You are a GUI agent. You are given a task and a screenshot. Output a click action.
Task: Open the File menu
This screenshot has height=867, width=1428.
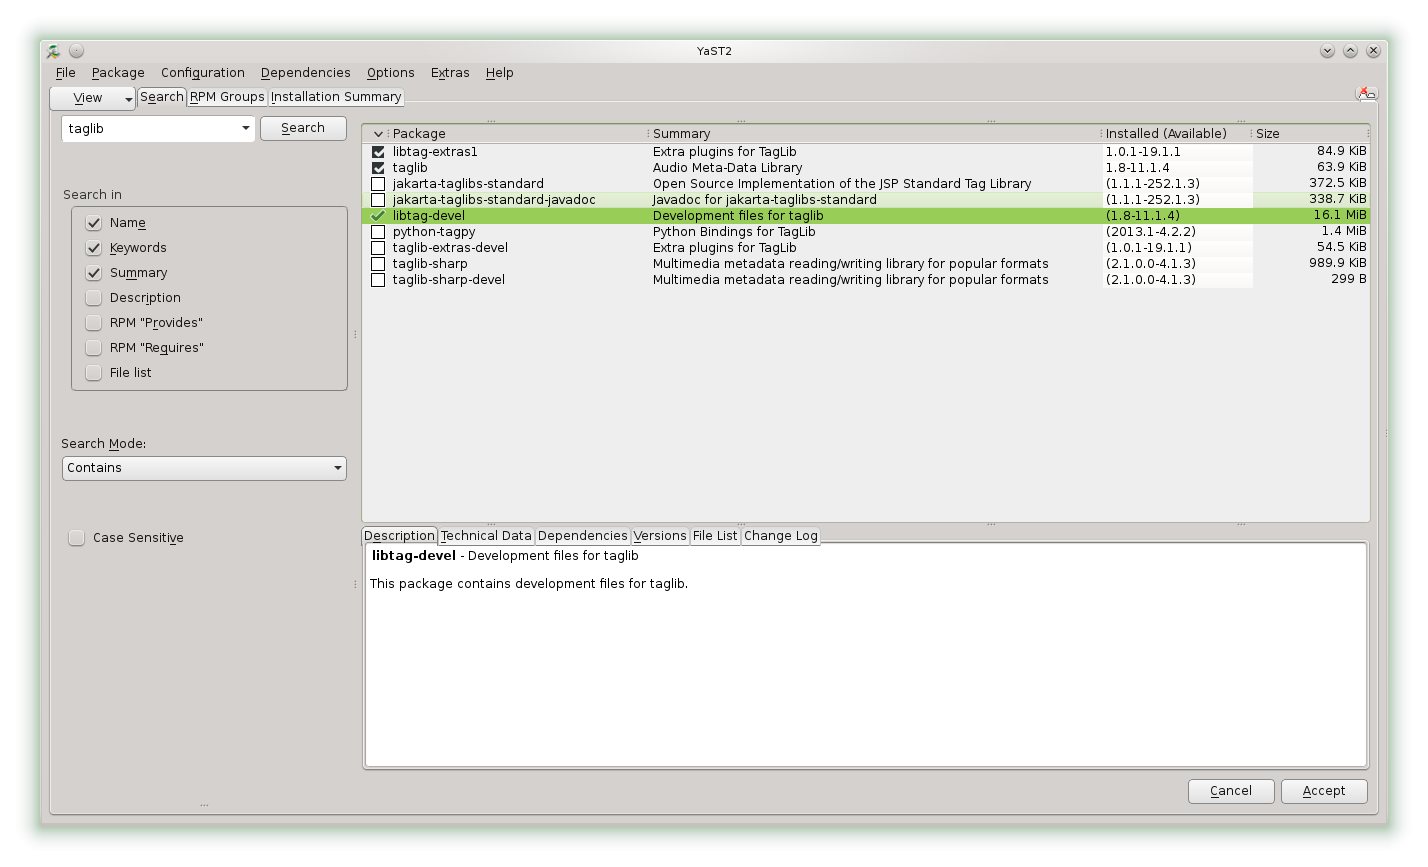[66, 73]
